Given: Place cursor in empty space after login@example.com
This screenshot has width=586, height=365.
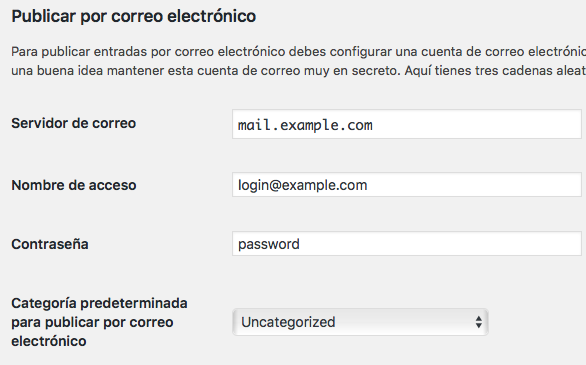Looking at the screenshot, I should coord(475,185).
